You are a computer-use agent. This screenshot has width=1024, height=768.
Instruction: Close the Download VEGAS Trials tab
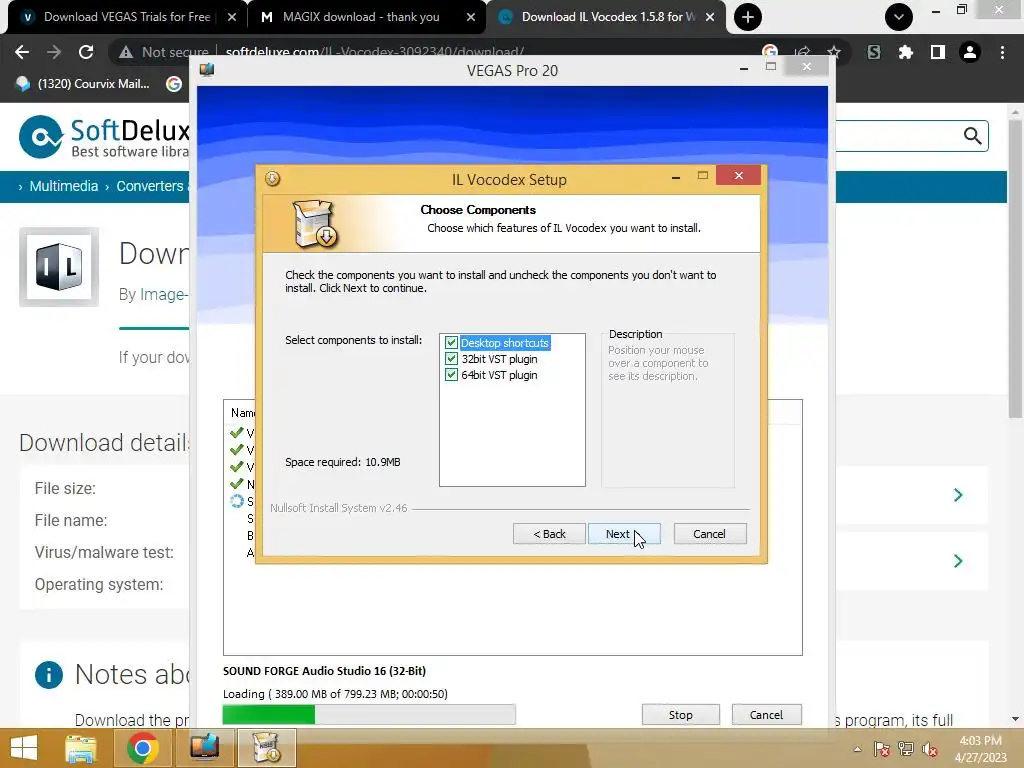(x=232, y=17)
